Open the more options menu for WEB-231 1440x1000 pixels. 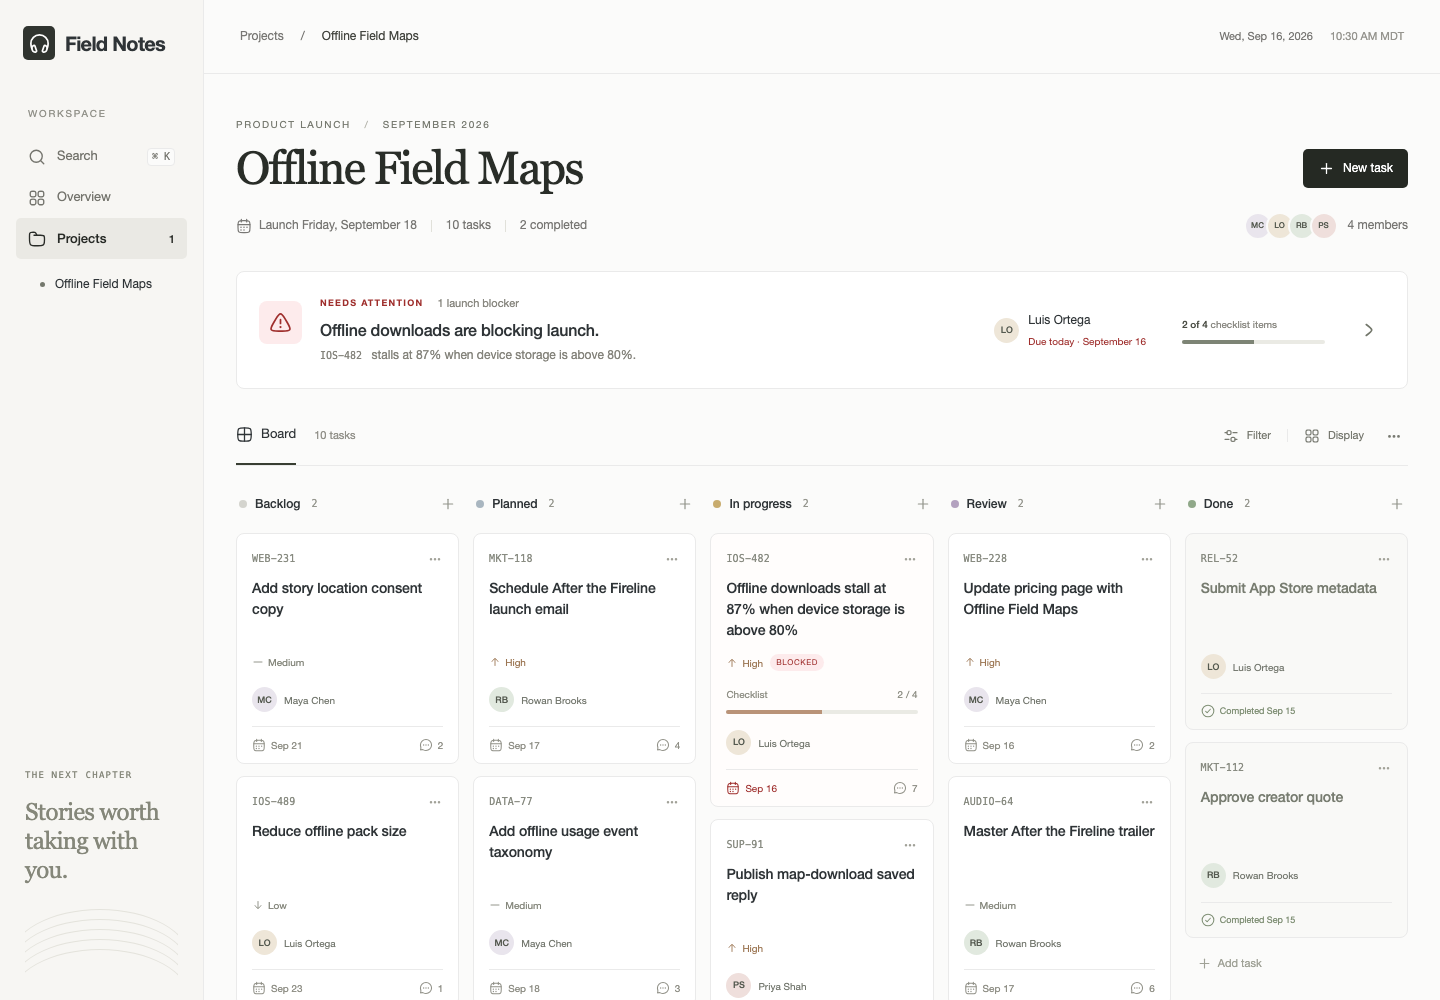435,559
